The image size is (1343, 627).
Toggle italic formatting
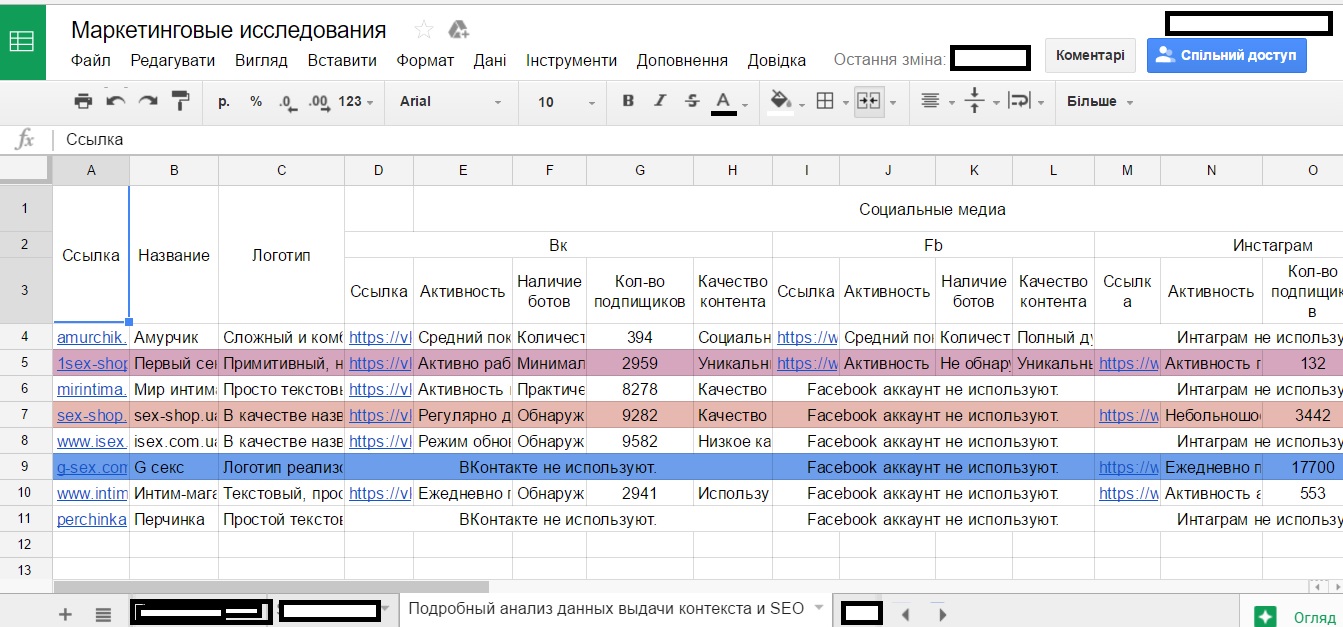click(660, 101)
